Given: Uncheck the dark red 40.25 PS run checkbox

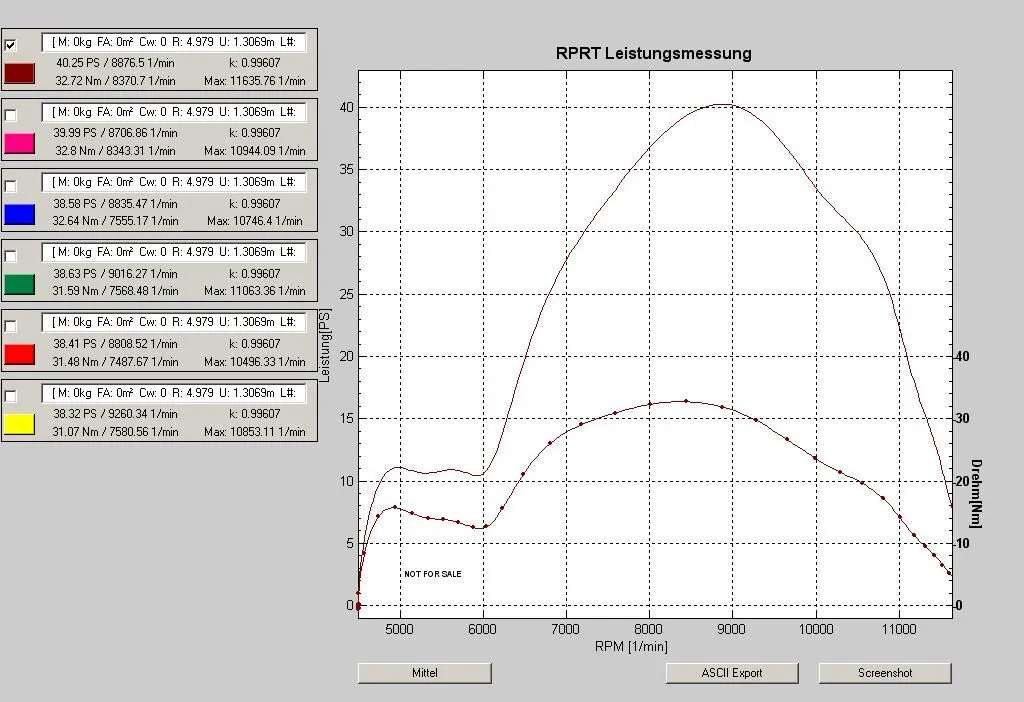Looking at the screenshot, I should pyautogui.click(x=10, y=45).
